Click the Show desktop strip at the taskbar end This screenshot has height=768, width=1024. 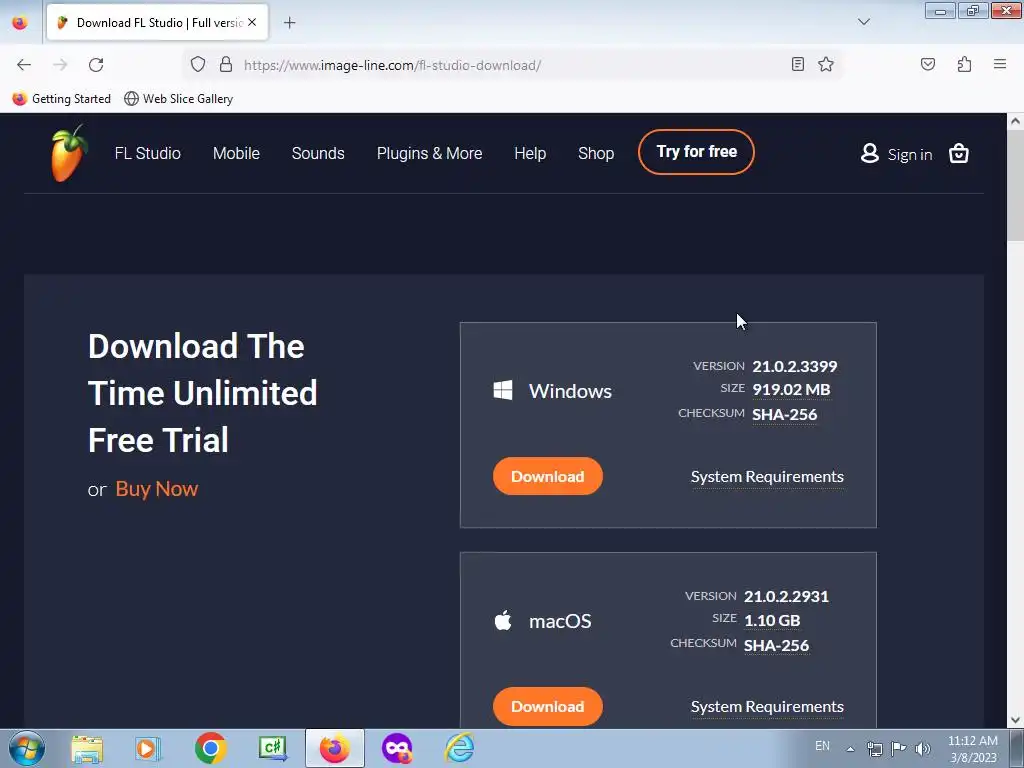pos(1017,748)
